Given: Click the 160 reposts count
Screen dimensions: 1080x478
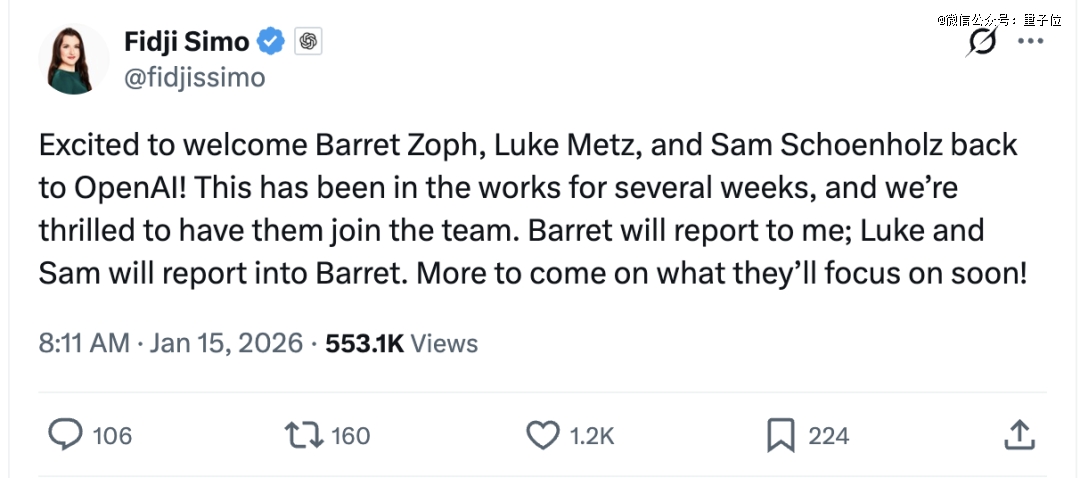Looking at the screenshot, I should pyautogui.click(x=350, y=436).
